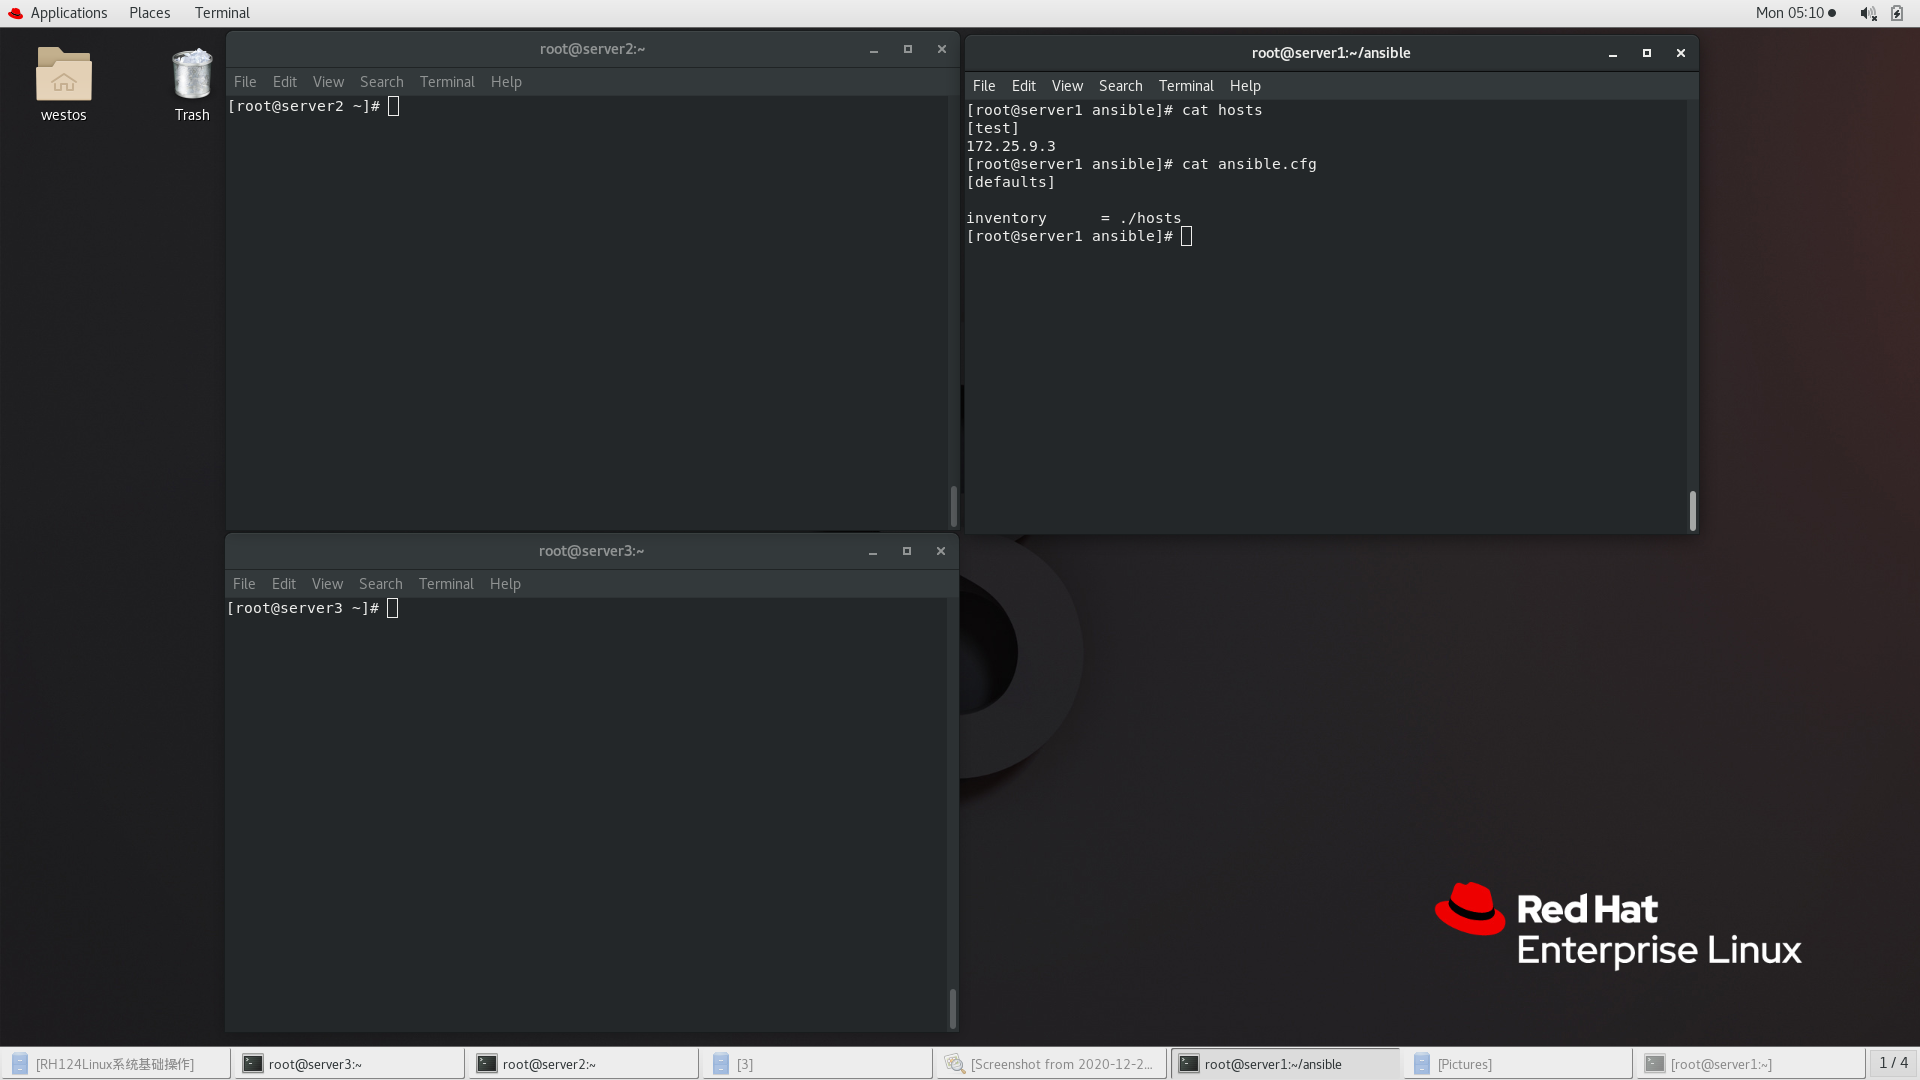Select the [root@server1:~] taskbar button
This screenshot has width=1920, height=1080.
tap(1750, 1064)
